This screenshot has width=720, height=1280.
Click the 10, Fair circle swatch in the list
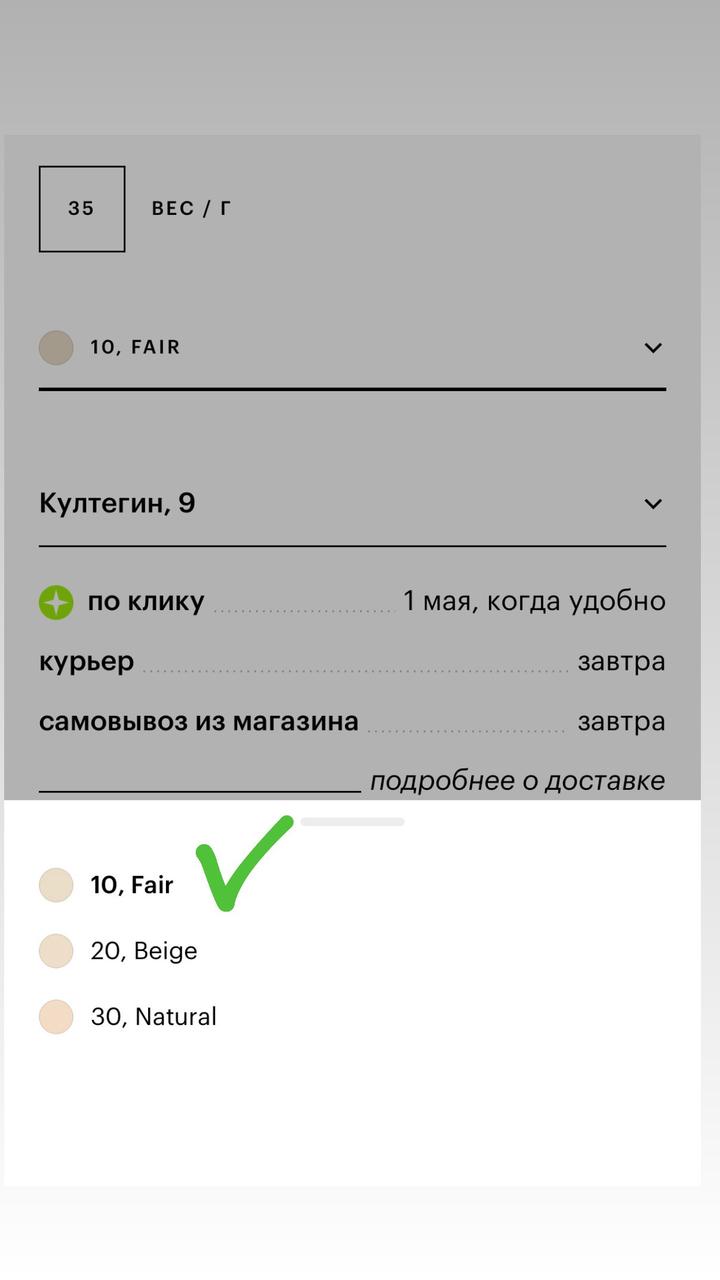(56, 885)
